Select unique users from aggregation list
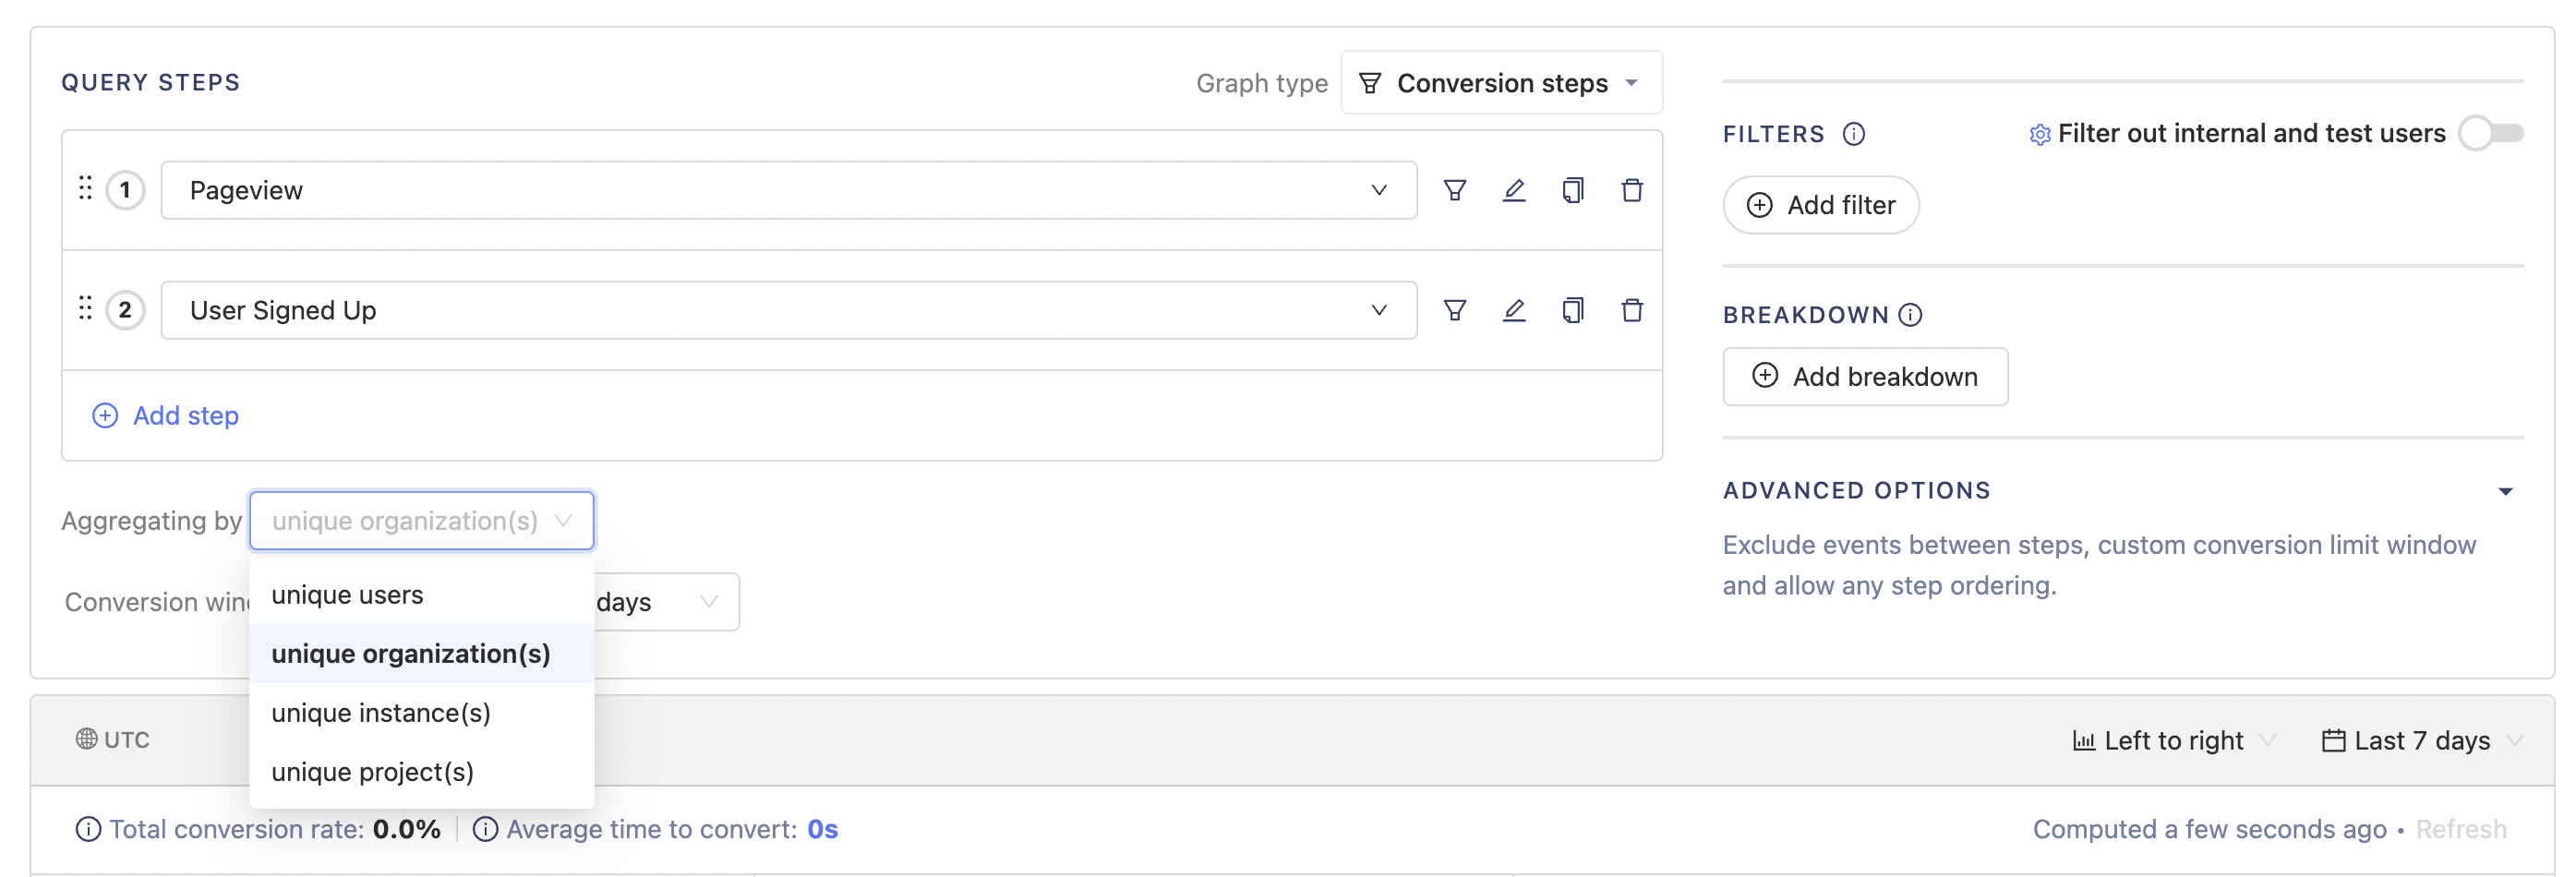Screen dimensions: 2576x877 [x=347, y=594]
